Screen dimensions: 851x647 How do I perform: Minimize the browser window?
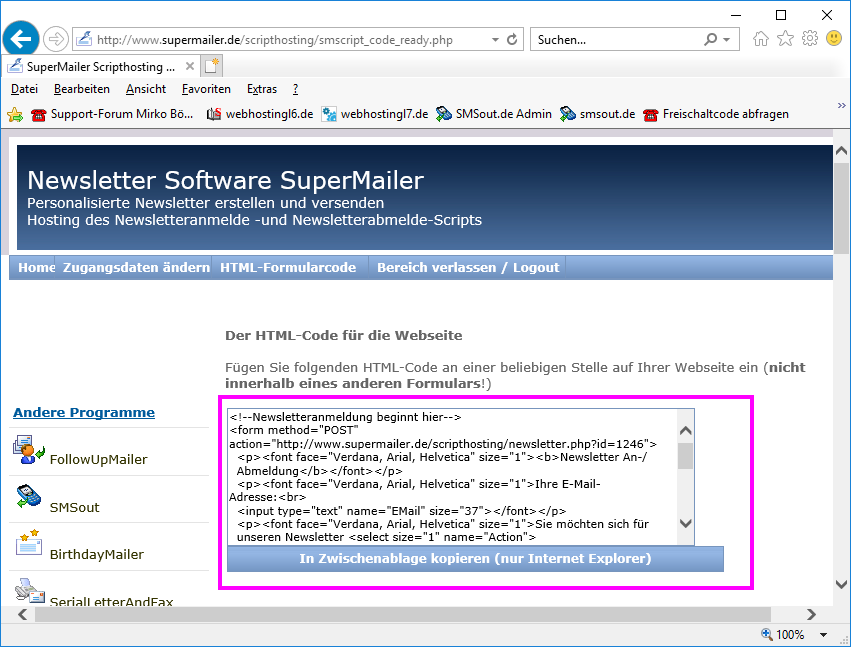click(736, 15)
